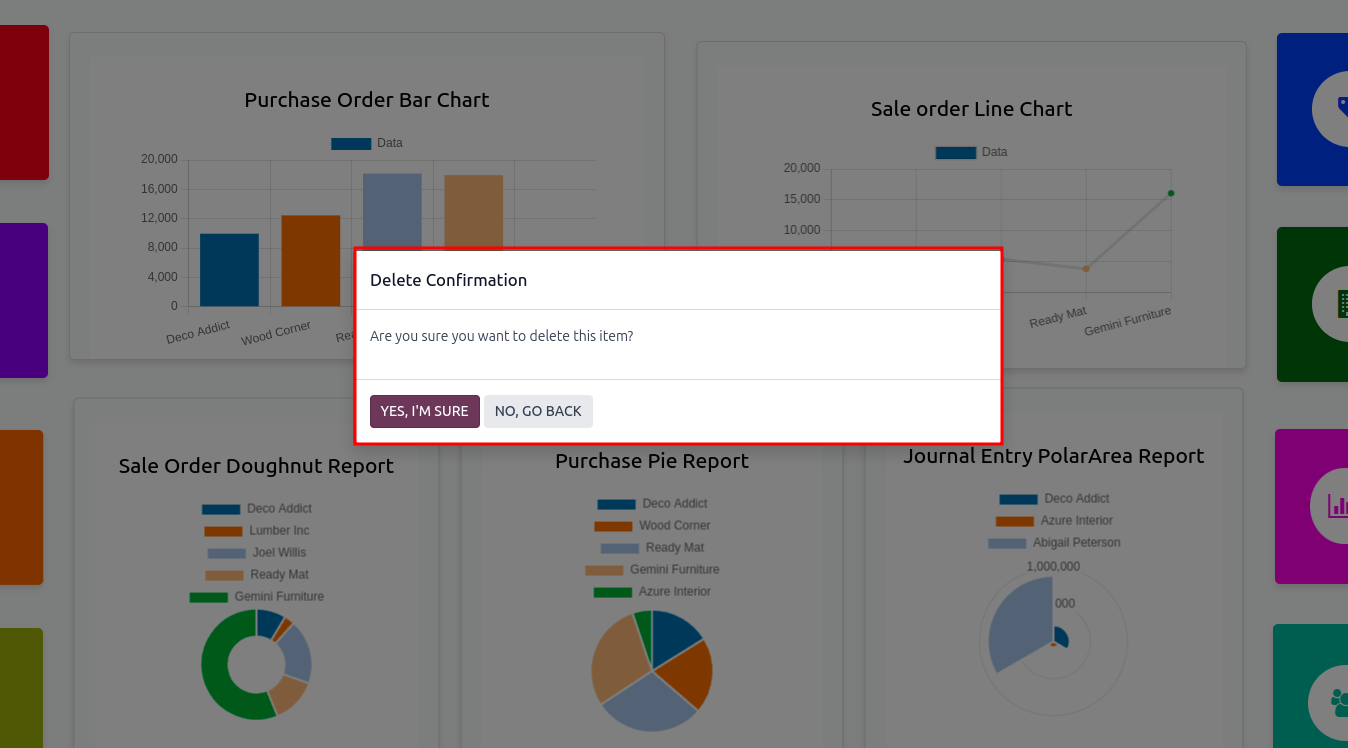
Task: Click the purple tile on left edge
Action: (x=24, y=300)
